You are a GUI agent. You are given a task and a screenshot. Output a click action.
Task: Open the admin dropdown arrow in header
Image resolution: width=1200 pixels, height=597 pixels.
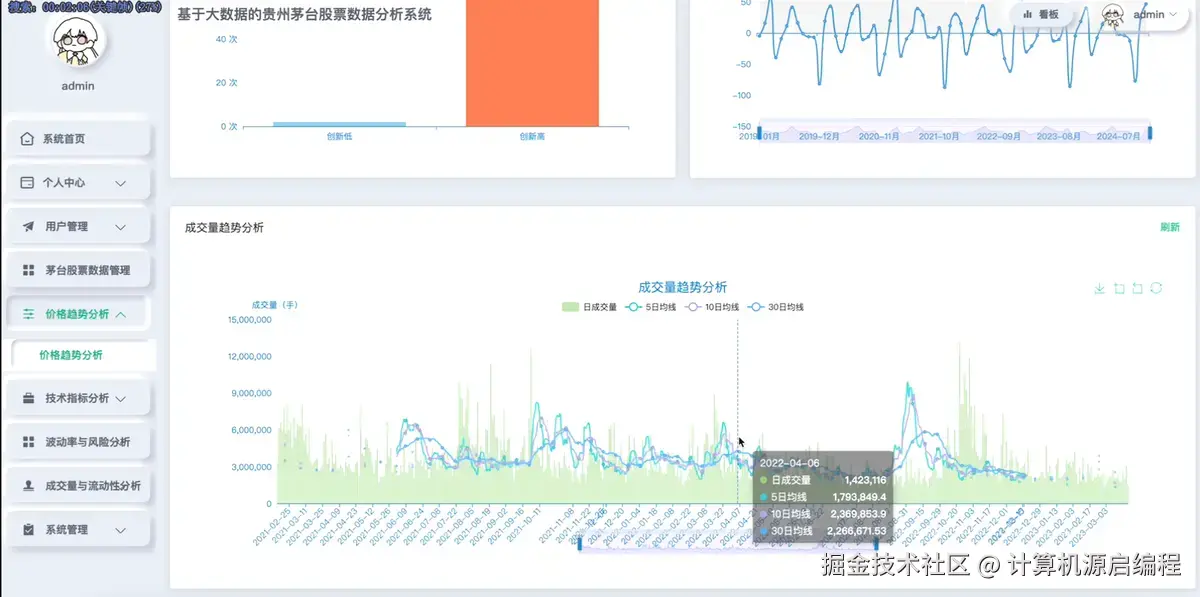[1173, 15]
